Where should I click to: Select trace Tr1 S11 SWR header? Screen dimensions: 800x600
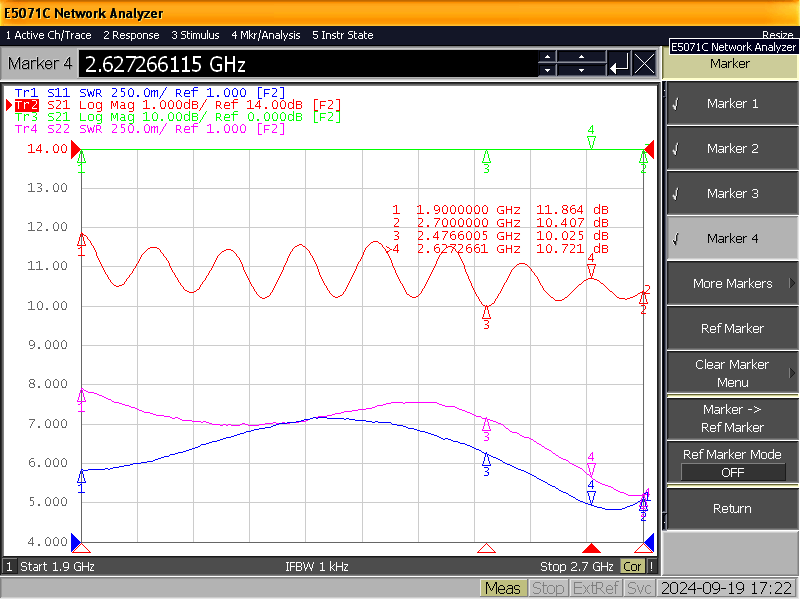coord(150,93)
